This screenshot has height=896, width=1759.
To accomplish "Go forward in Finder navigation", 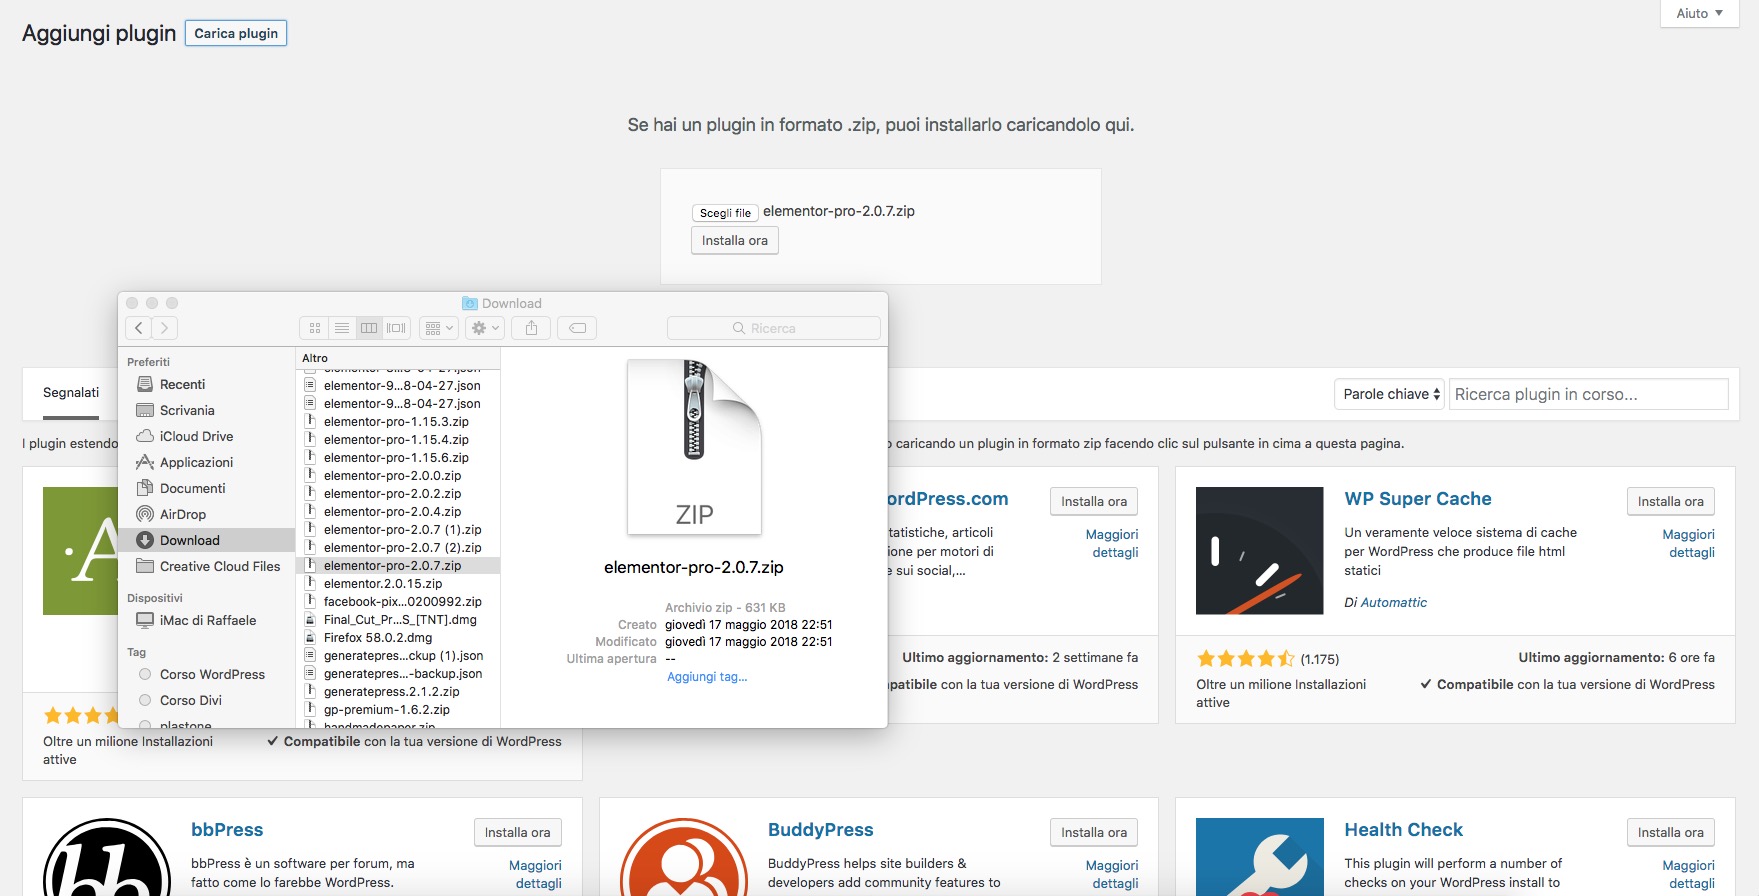I will click(x=165, y=328).
